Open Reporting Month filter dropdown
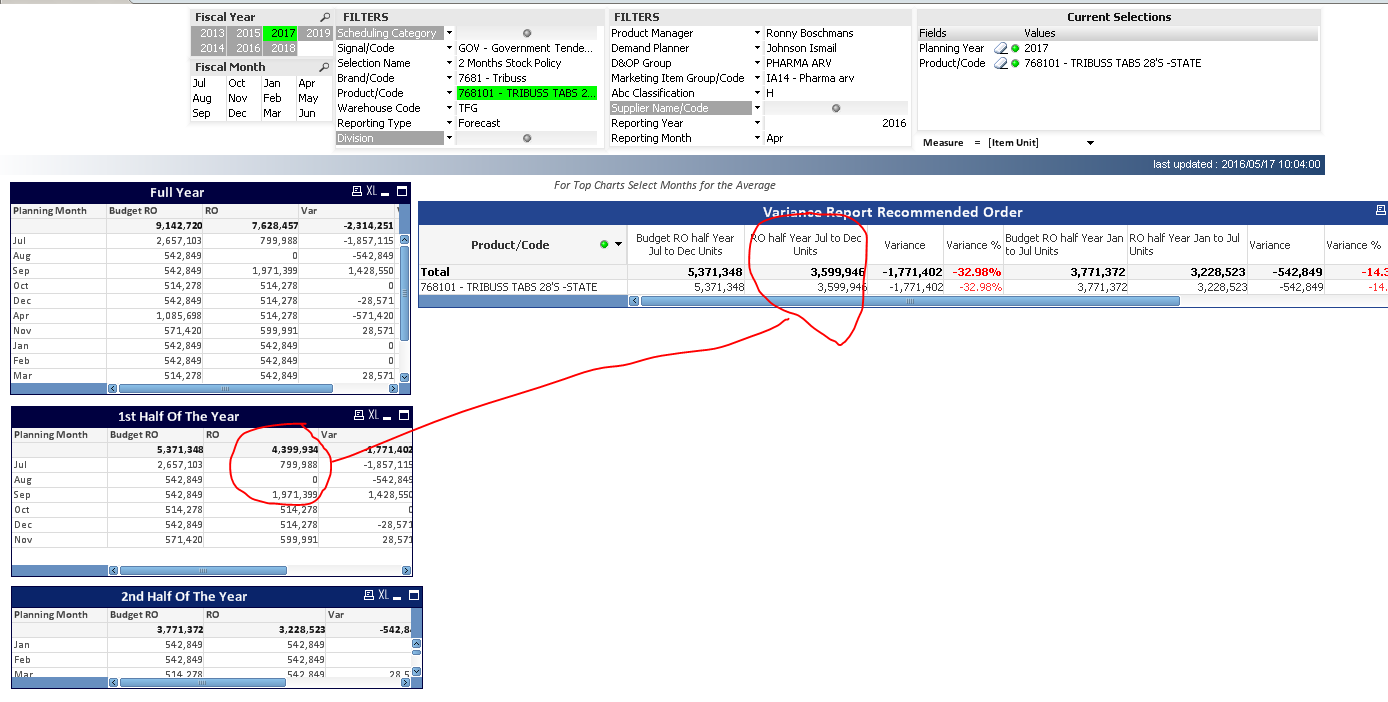The width and height of the screenshot is (1388, 702). (x=757, y=138)
